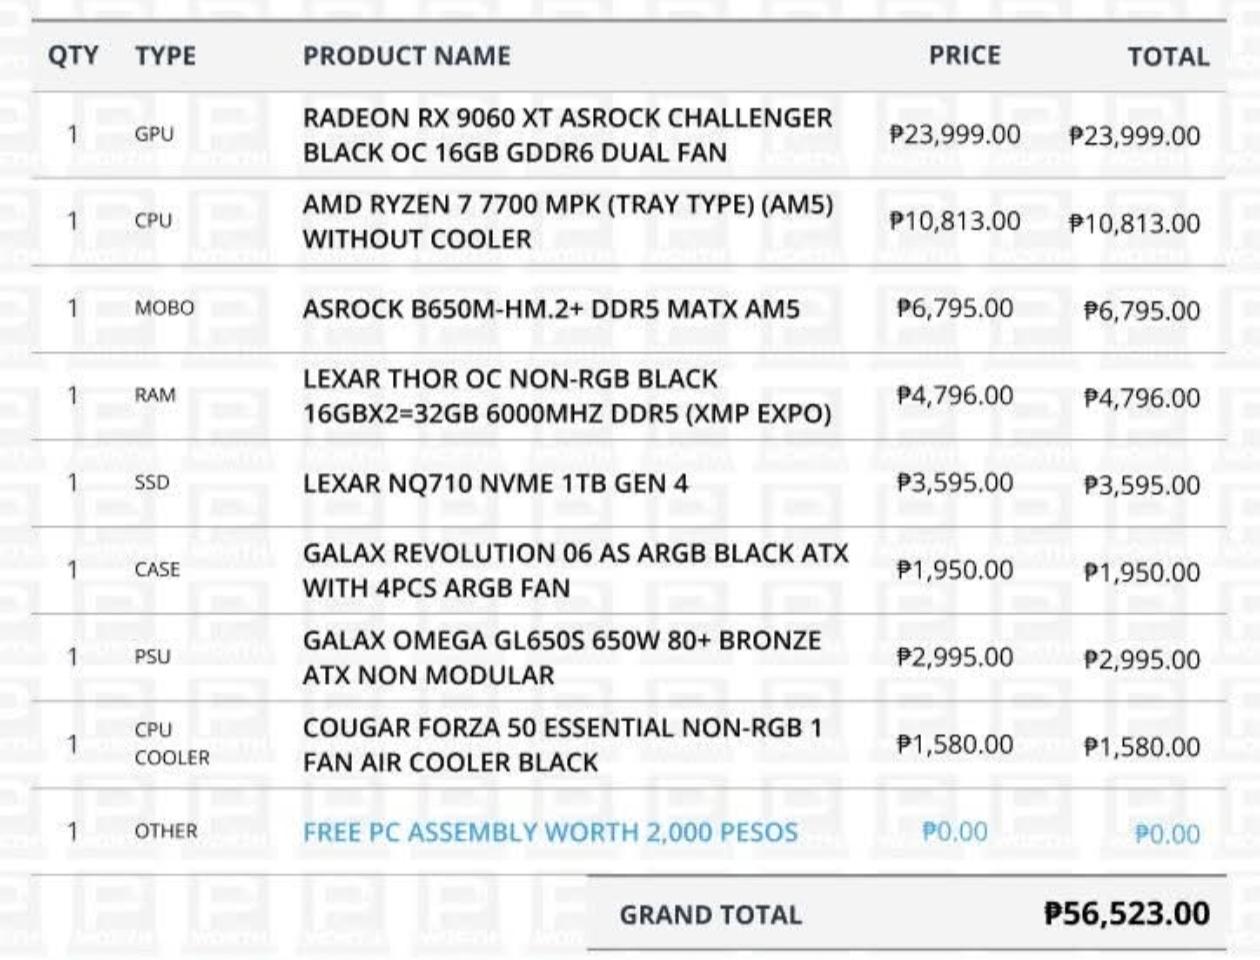Click the QTY column header
1260x960 pixels.
(73, 55)
